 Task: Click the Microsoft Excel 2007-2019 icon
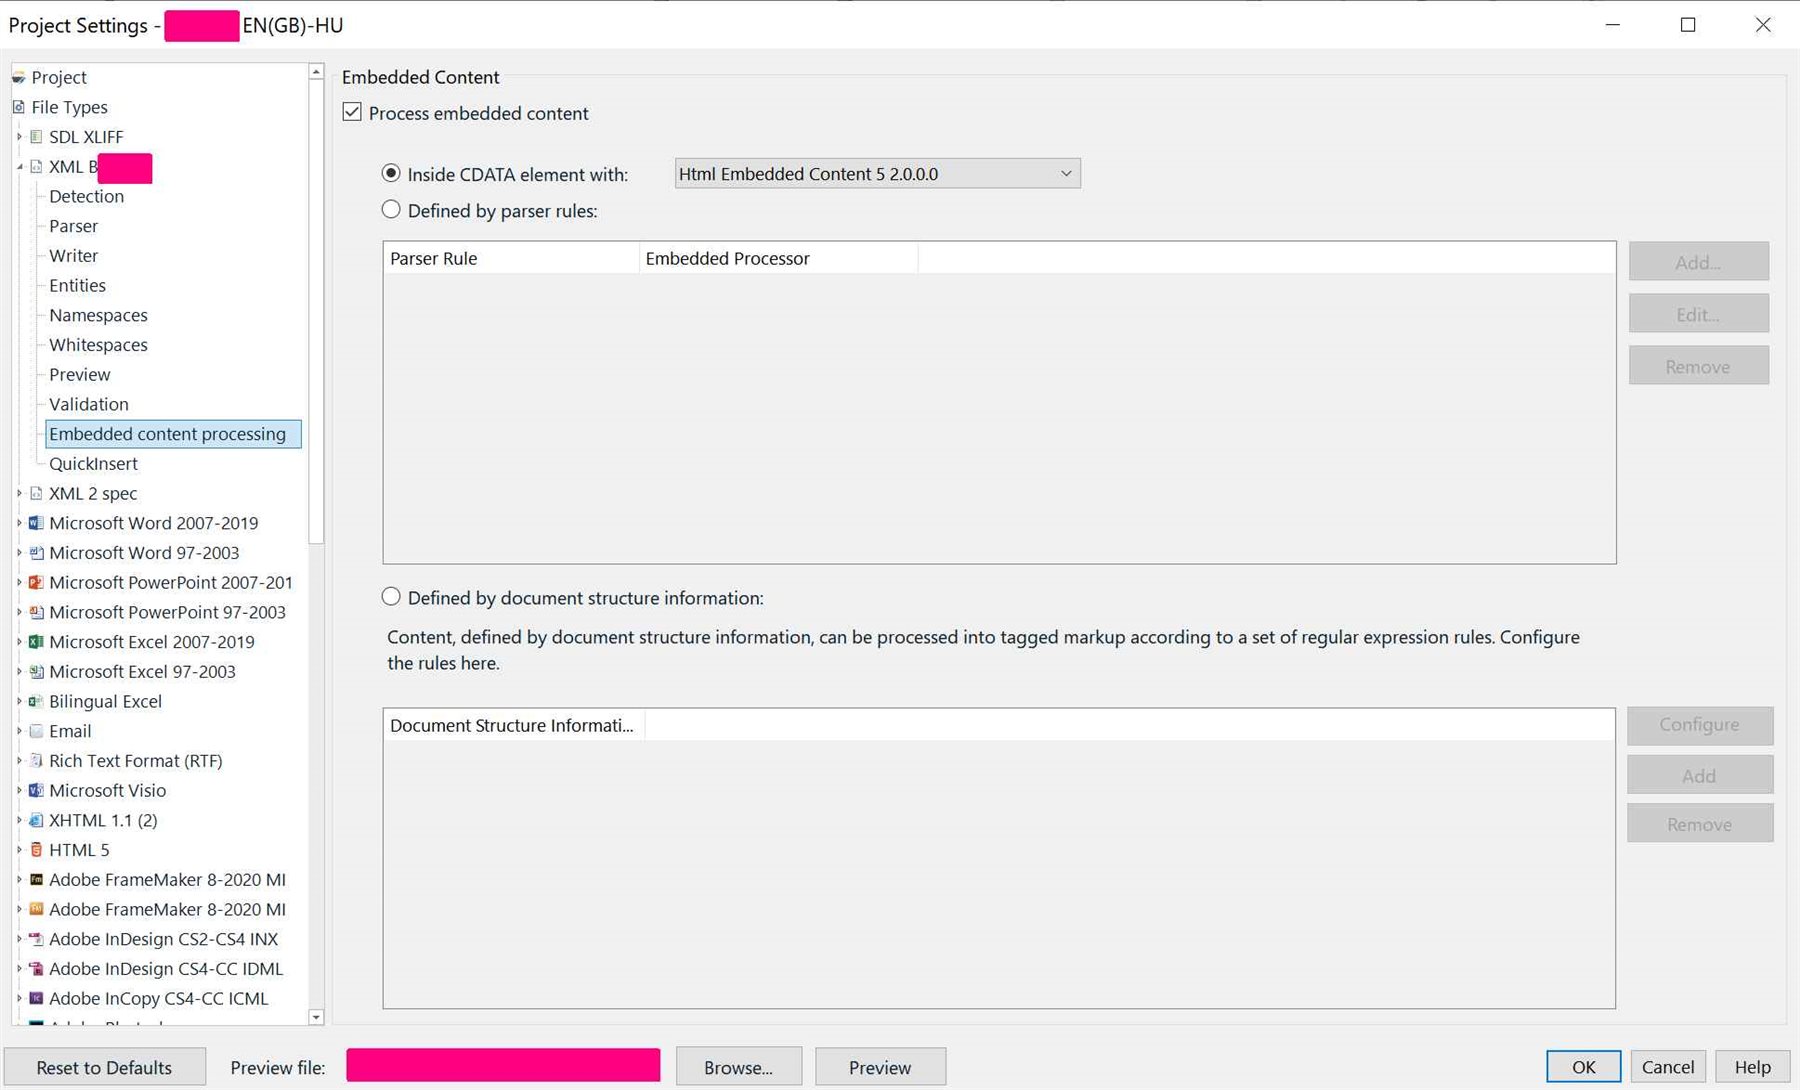[36, 642]
